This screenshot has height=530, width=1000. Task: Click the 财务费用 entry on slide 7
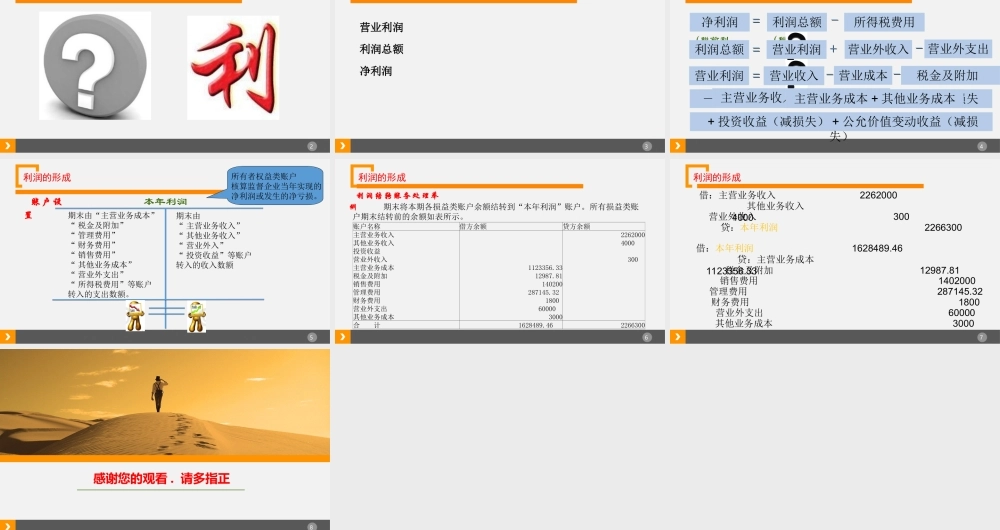coord(730,302)
